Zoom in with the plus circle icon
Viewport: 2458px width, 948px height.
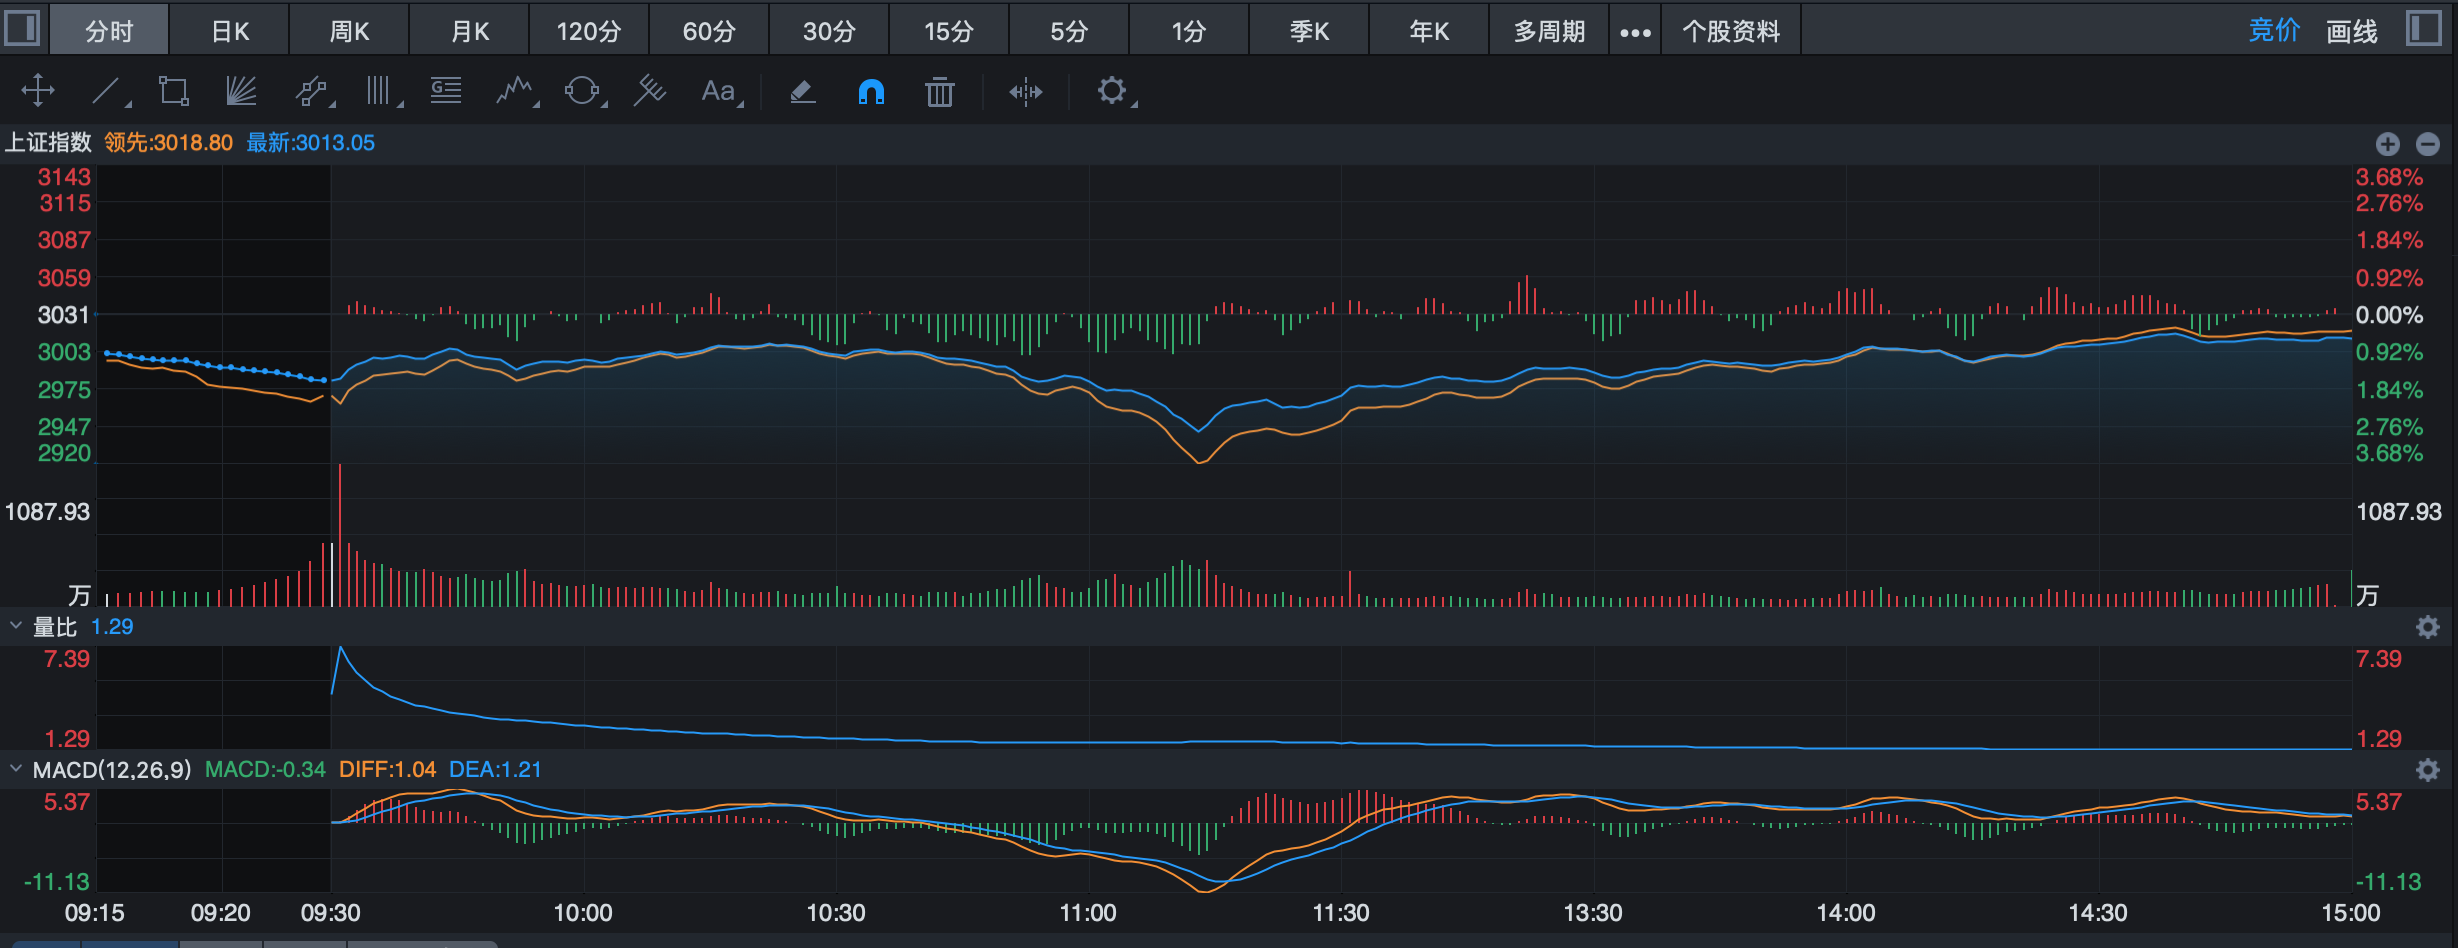(2388, 144)
